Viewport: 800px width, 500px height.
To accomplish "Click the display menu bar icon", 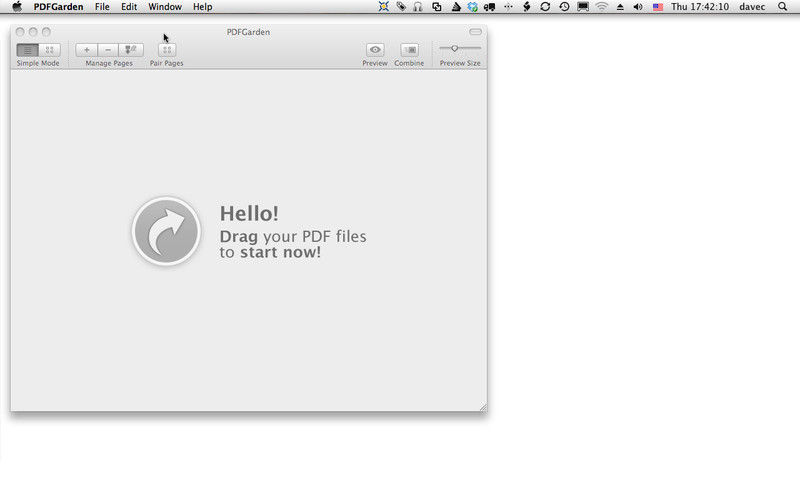I will pyautogui.click(x=583, y=7).
